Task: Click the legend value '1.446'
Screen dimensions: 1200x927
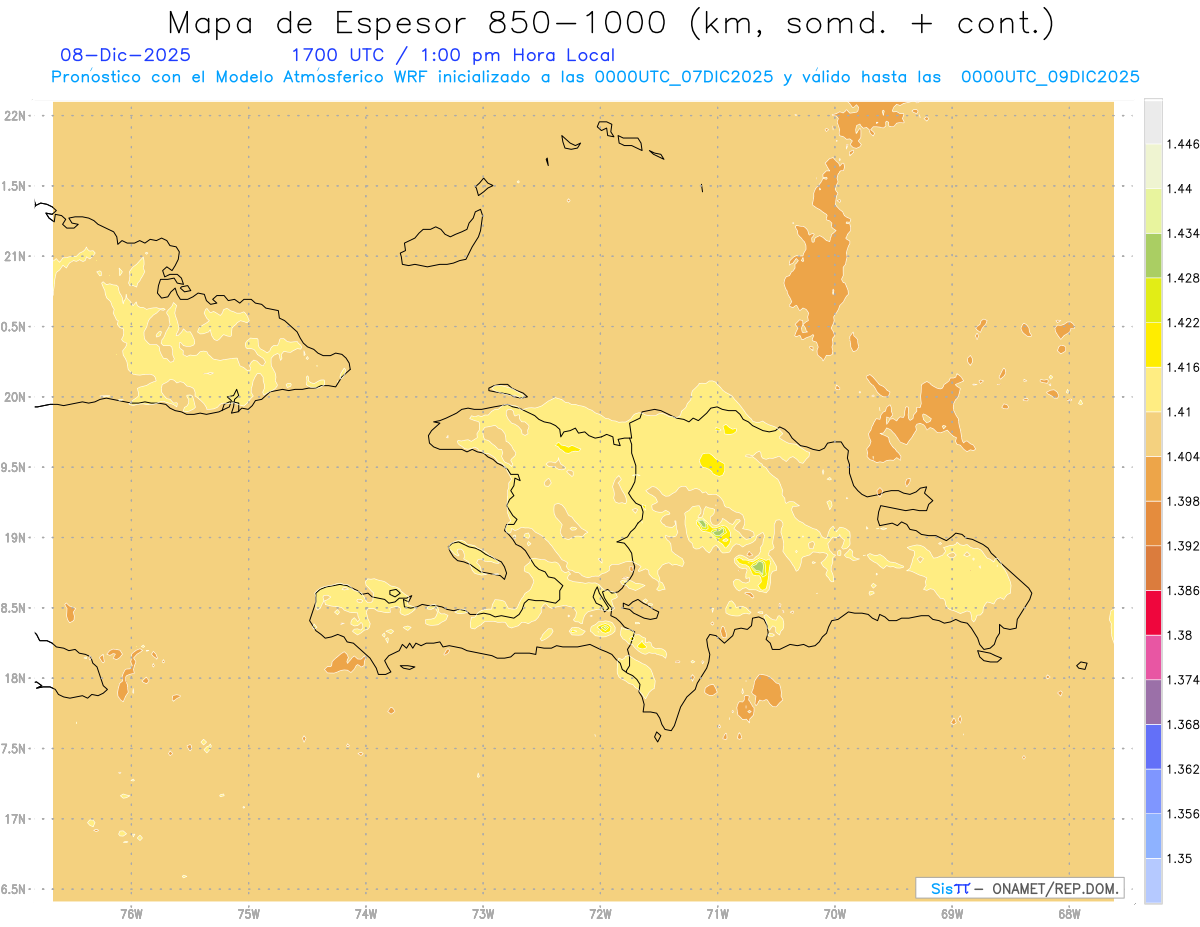Action: (x=1182, y=144)
